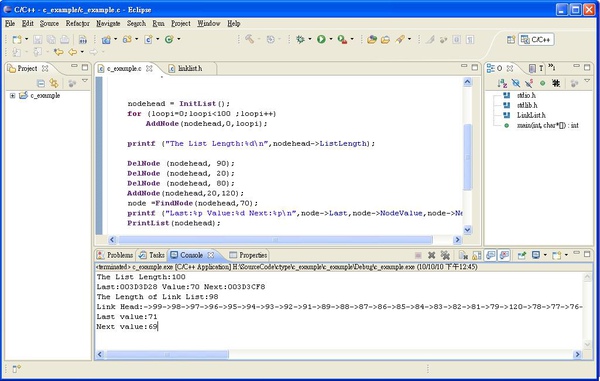The width and height of the screenshot is (600, 381).
Task: Open the Back history dropdown arrow
Action: point(82,52)
